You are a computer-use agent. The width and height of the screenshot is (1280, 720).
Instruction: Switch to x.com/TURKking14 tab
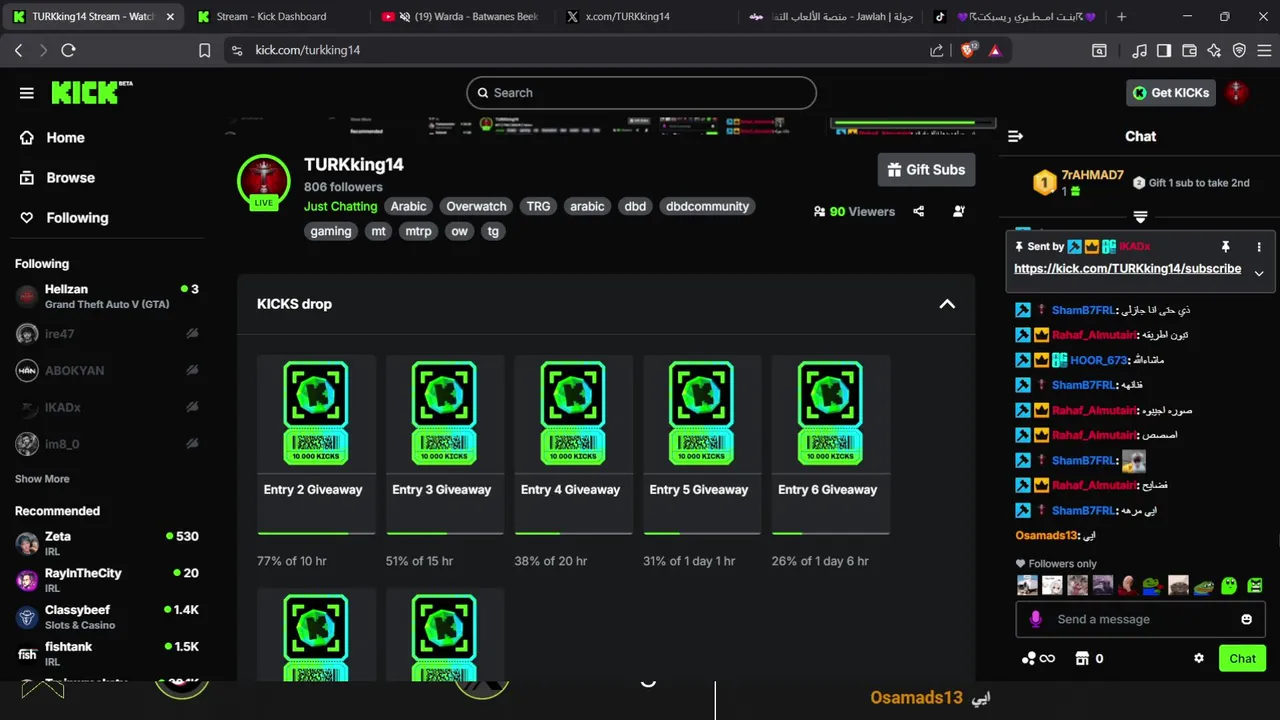645,17
